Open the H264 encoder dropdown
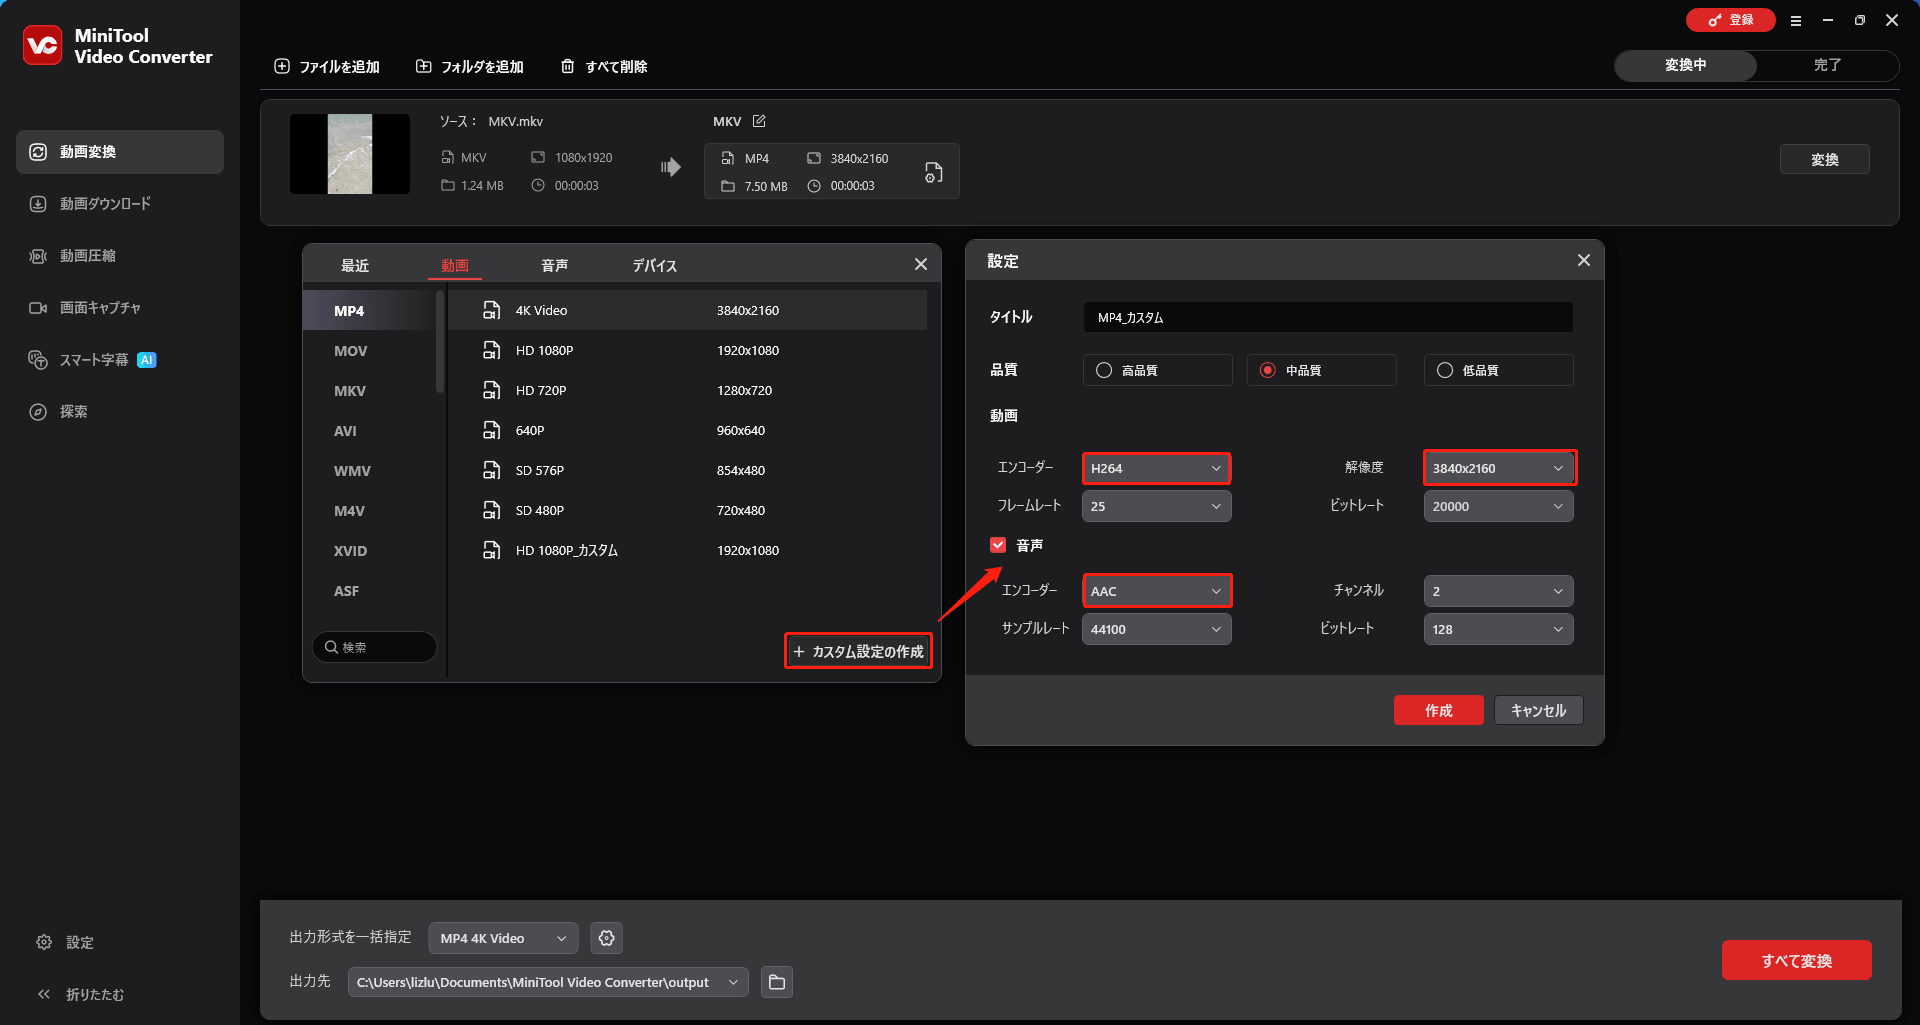Screen dimensions: 1920x1025 pos(1155,467)
